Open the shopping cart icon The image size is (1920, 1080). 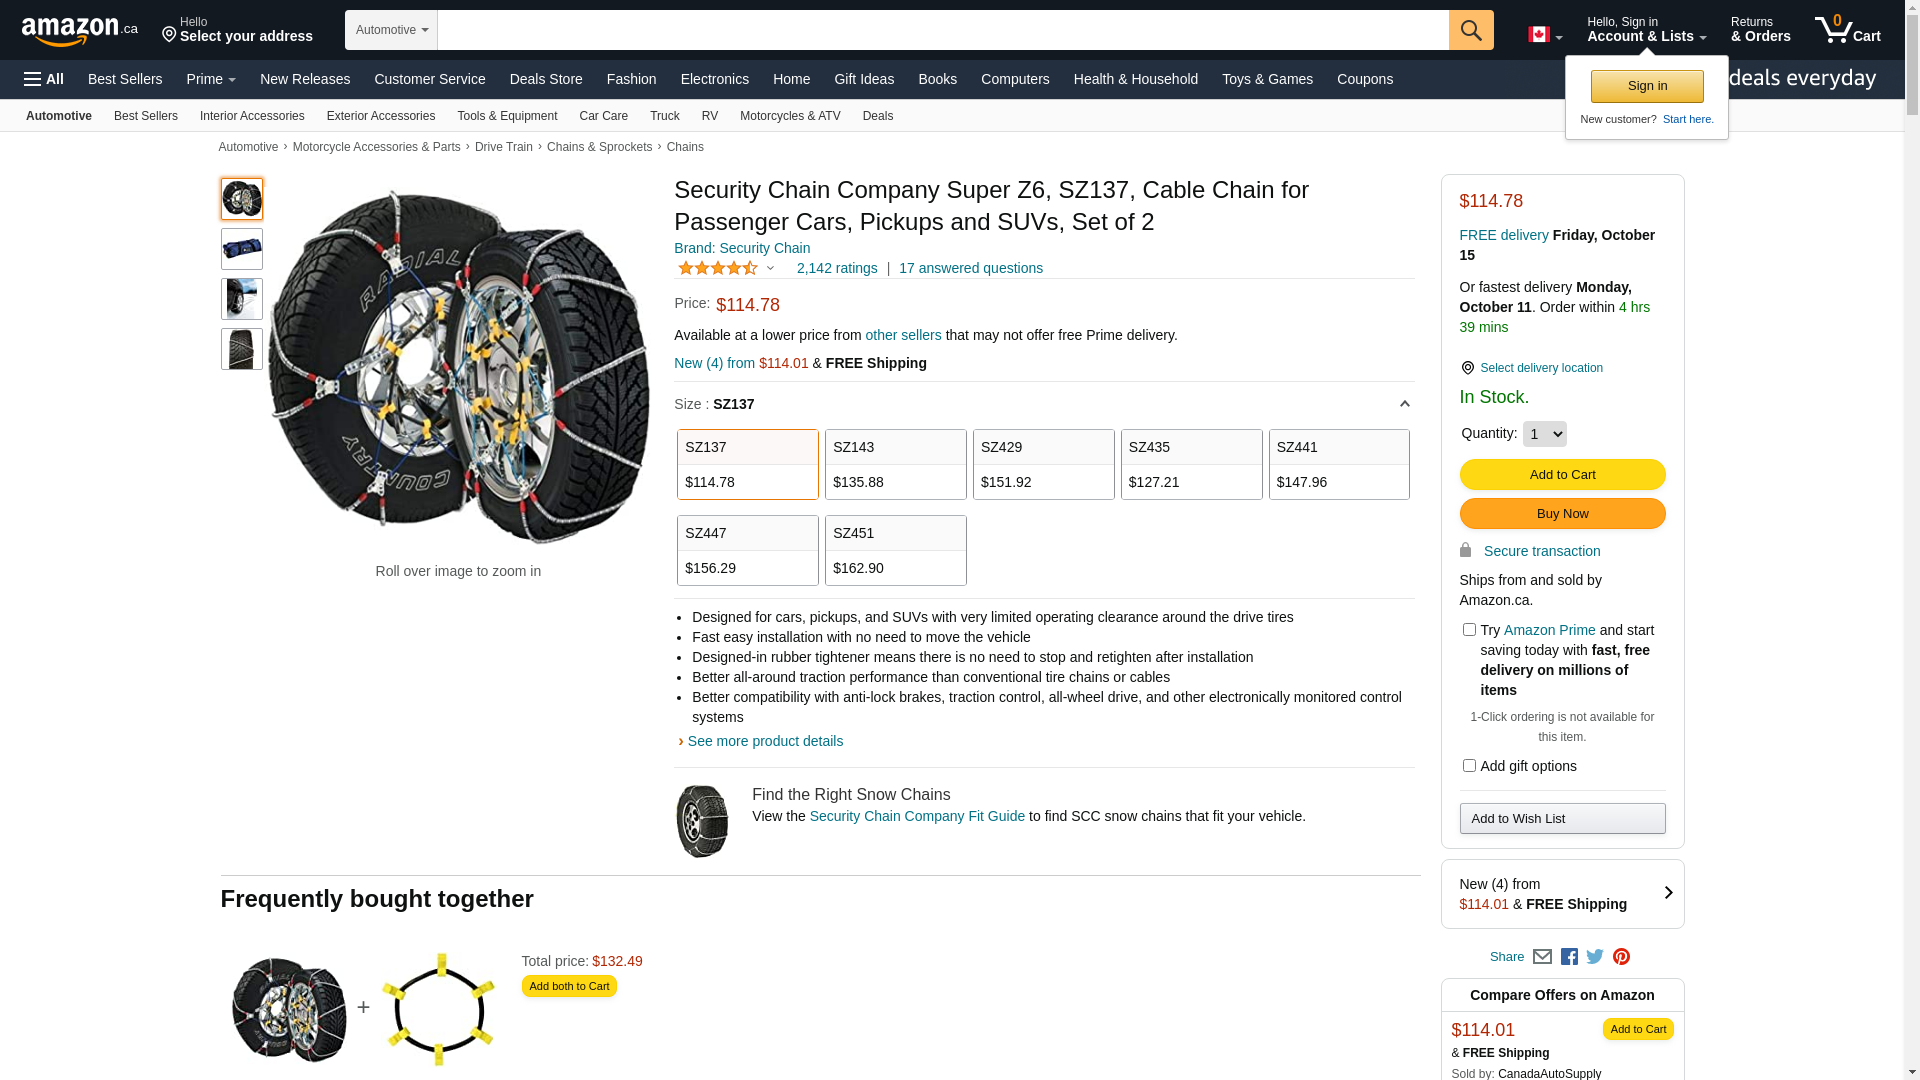click(1847, 30)
